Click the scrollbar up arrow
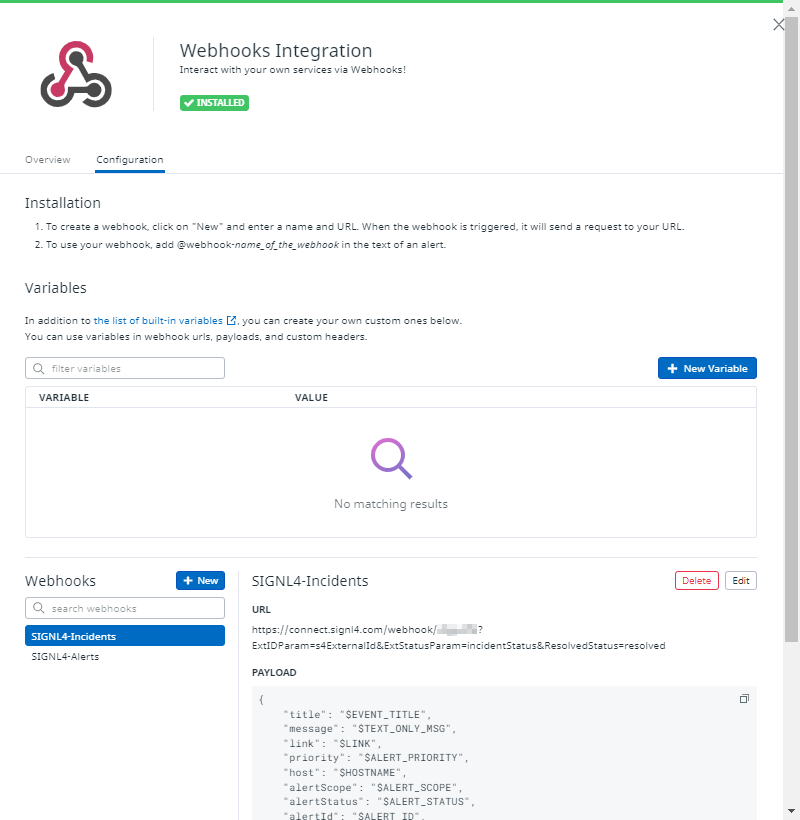Screen dimensions: 800x820 (x=792, y=9)
